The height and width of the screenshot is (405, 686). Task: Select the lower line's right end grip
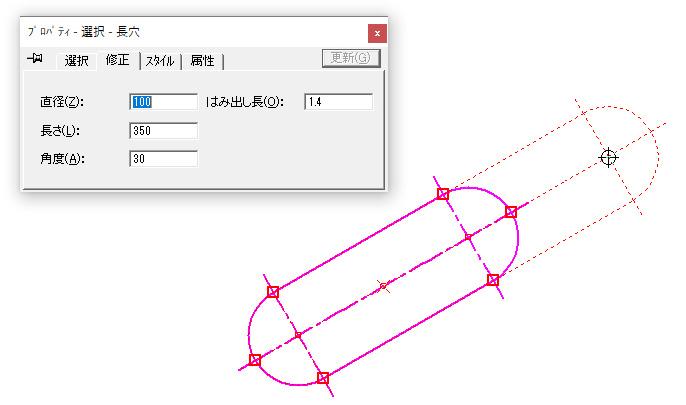click(493, 280)
